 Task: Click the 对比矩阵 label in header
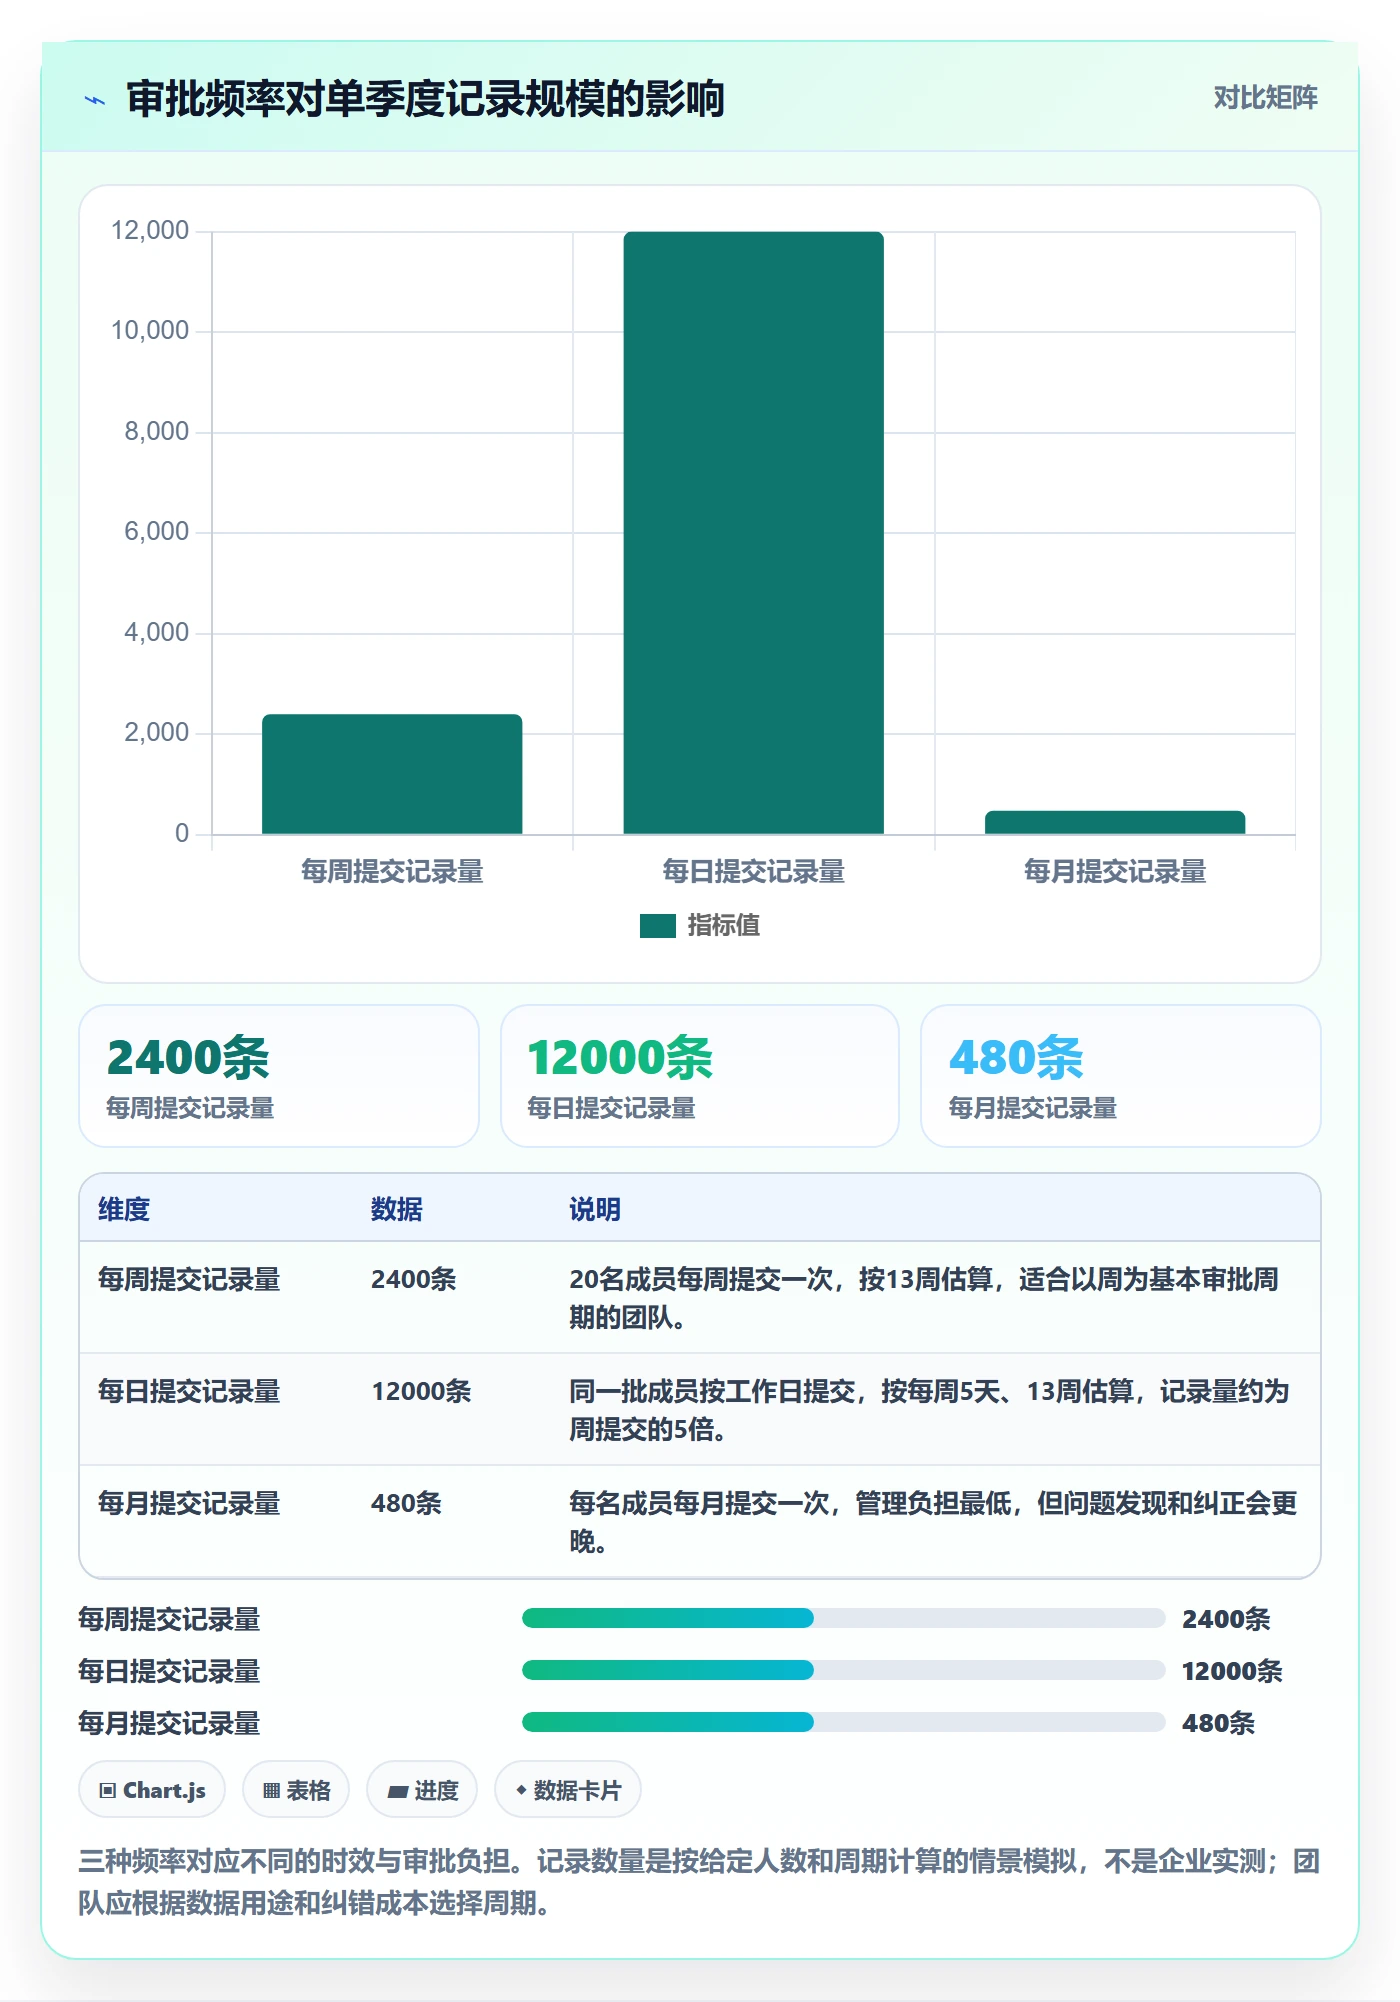[x=1265, y=98]
